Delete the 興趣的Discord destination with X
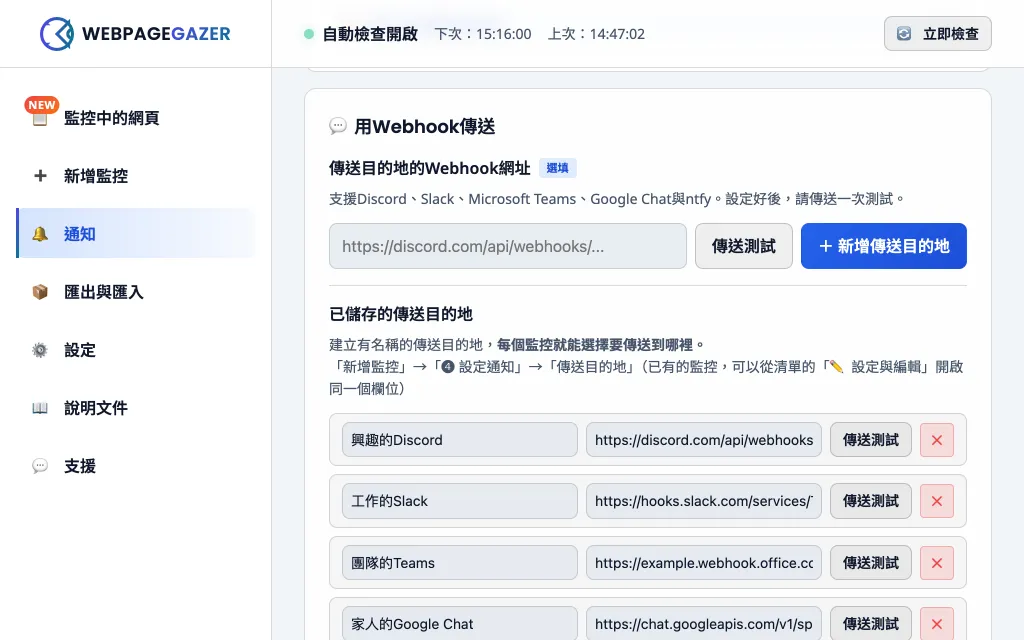This screenshot has width=1024, height=640. (936, 440)
